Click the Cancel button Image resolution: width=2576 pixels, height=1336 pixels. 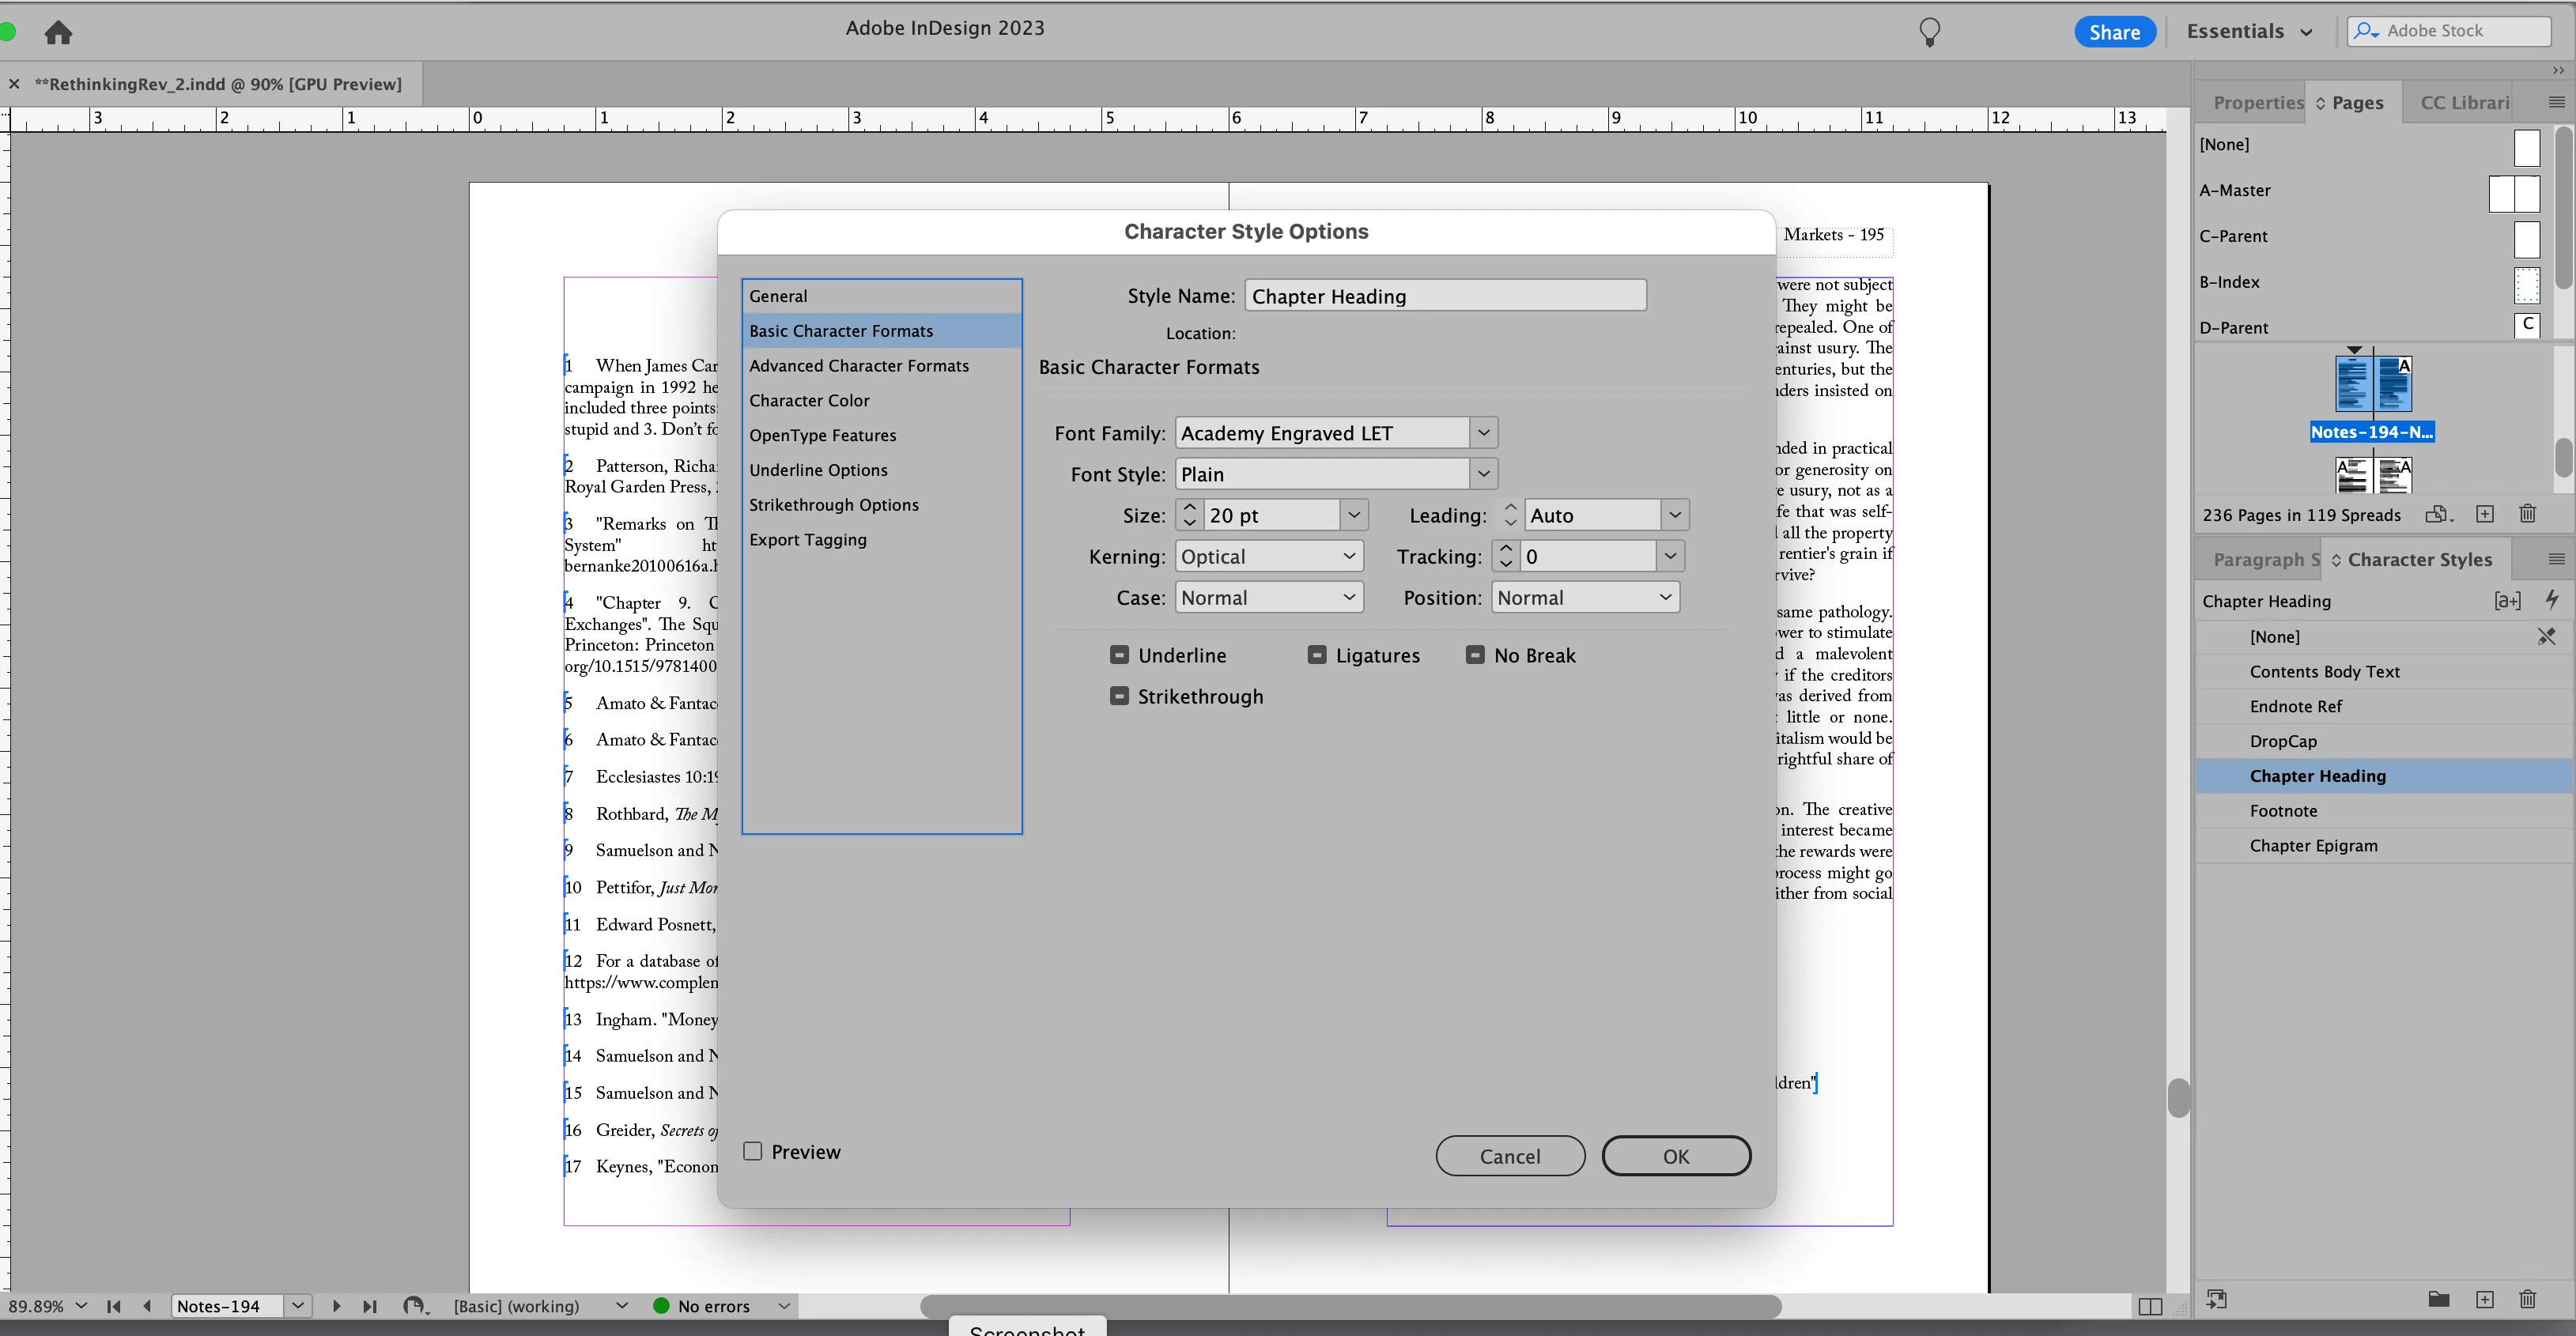click(1509, 1156)
